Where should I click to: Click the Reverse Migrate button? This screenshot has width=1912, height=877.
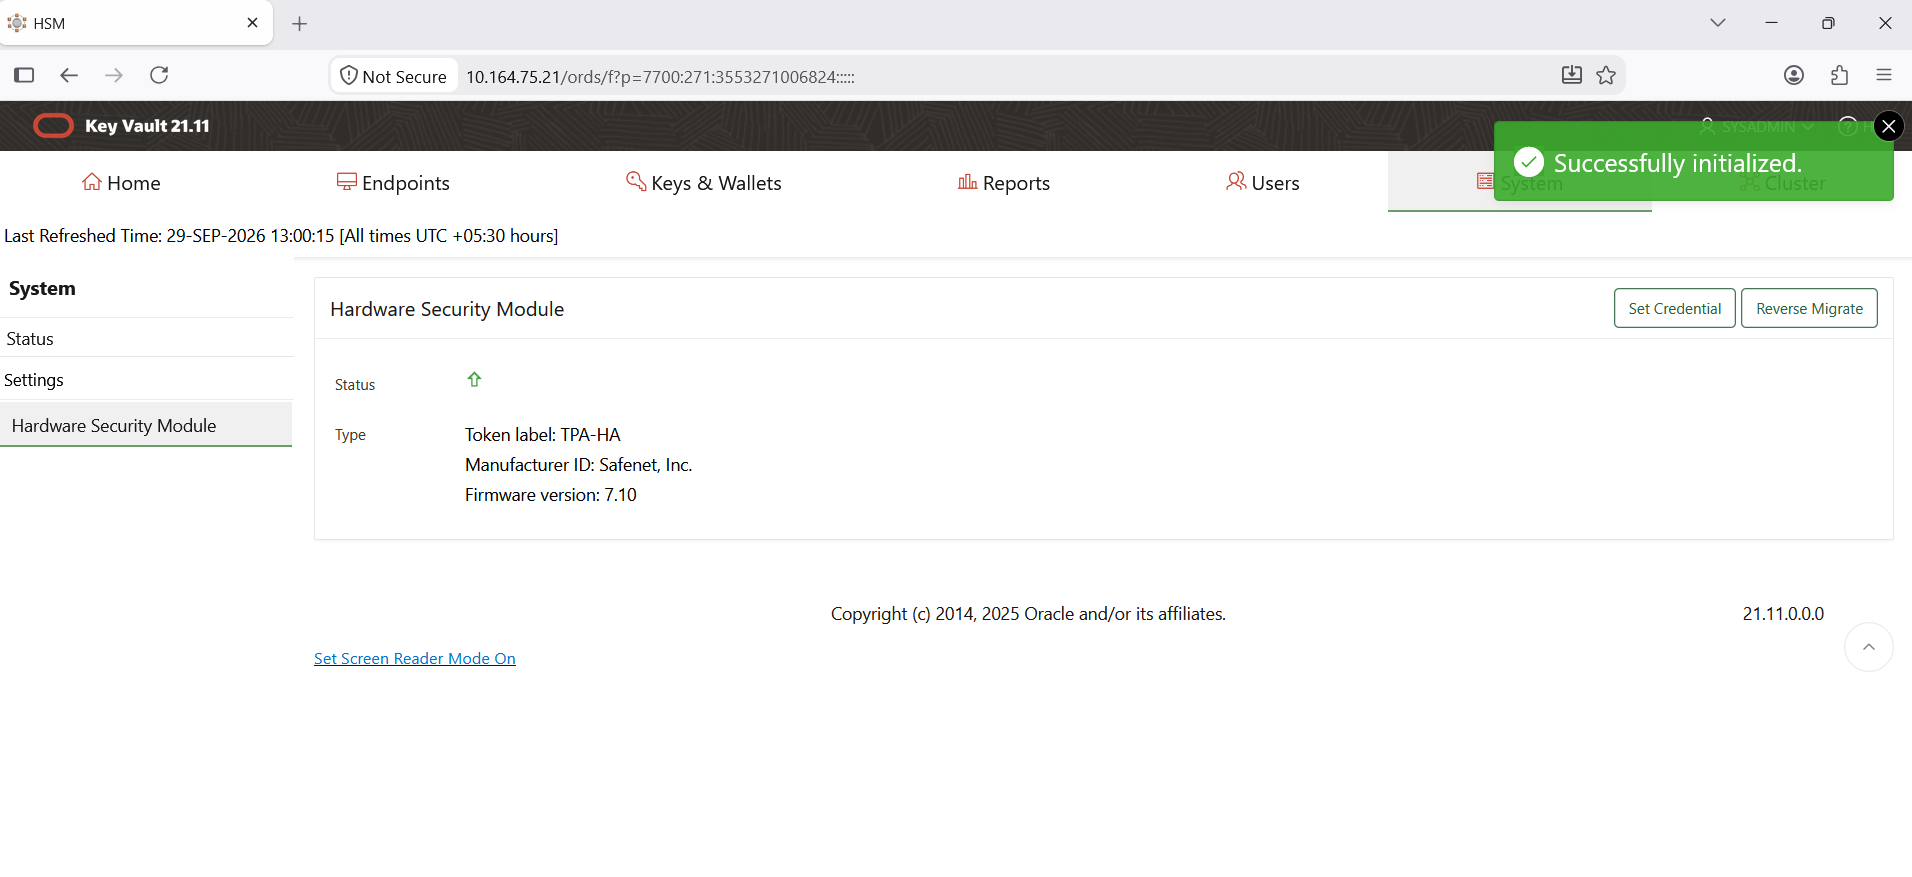[1809, 308]
